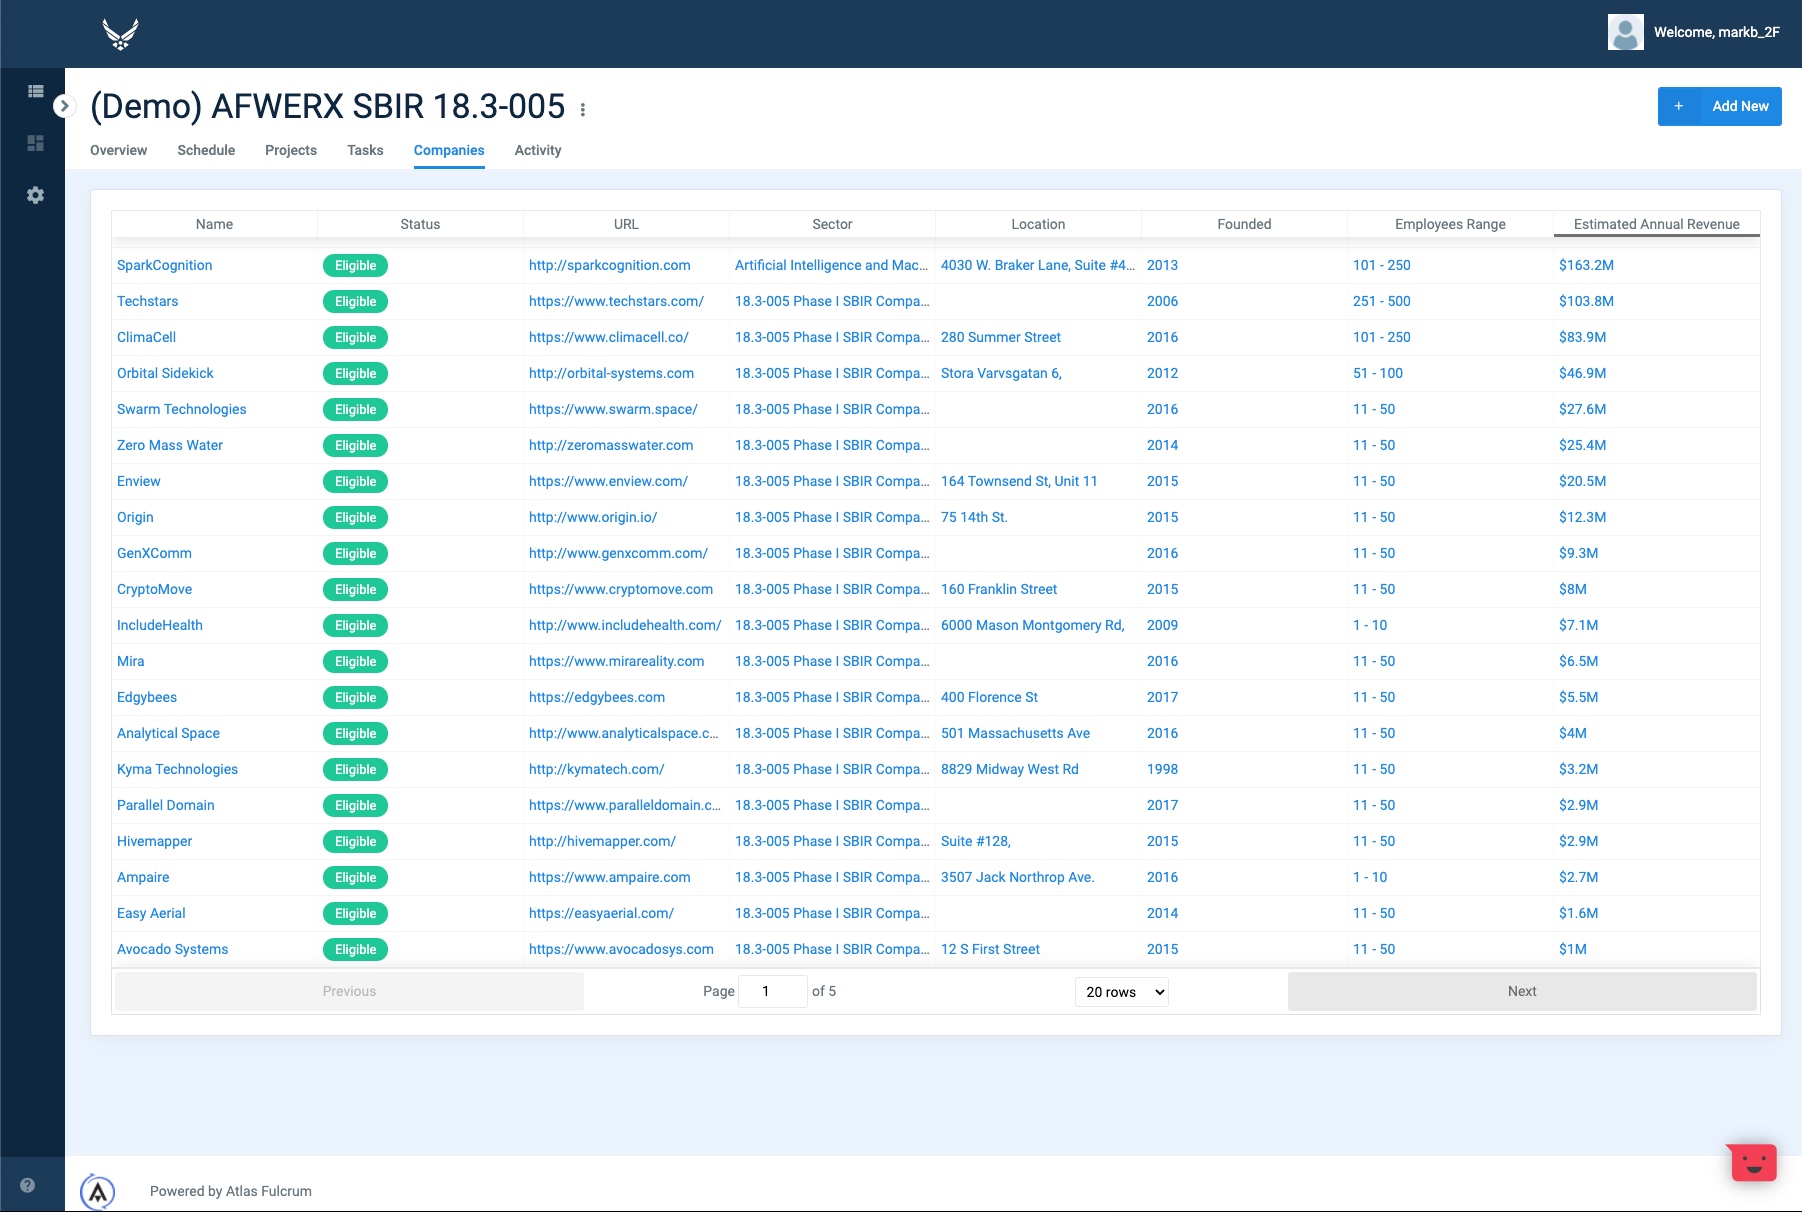1802x1212 pixels.
Task: Click the page number input field
Action: pyautogui.click(x=772, y=991)
